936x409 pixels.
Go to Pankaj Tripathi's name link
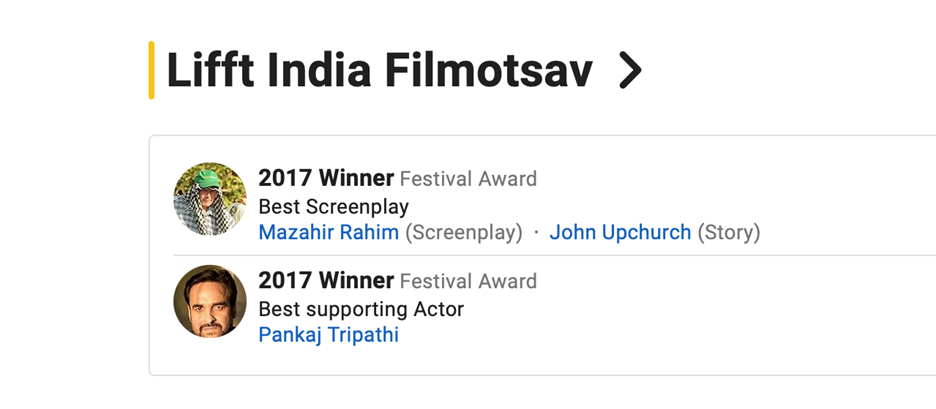(x=328, y=335)
